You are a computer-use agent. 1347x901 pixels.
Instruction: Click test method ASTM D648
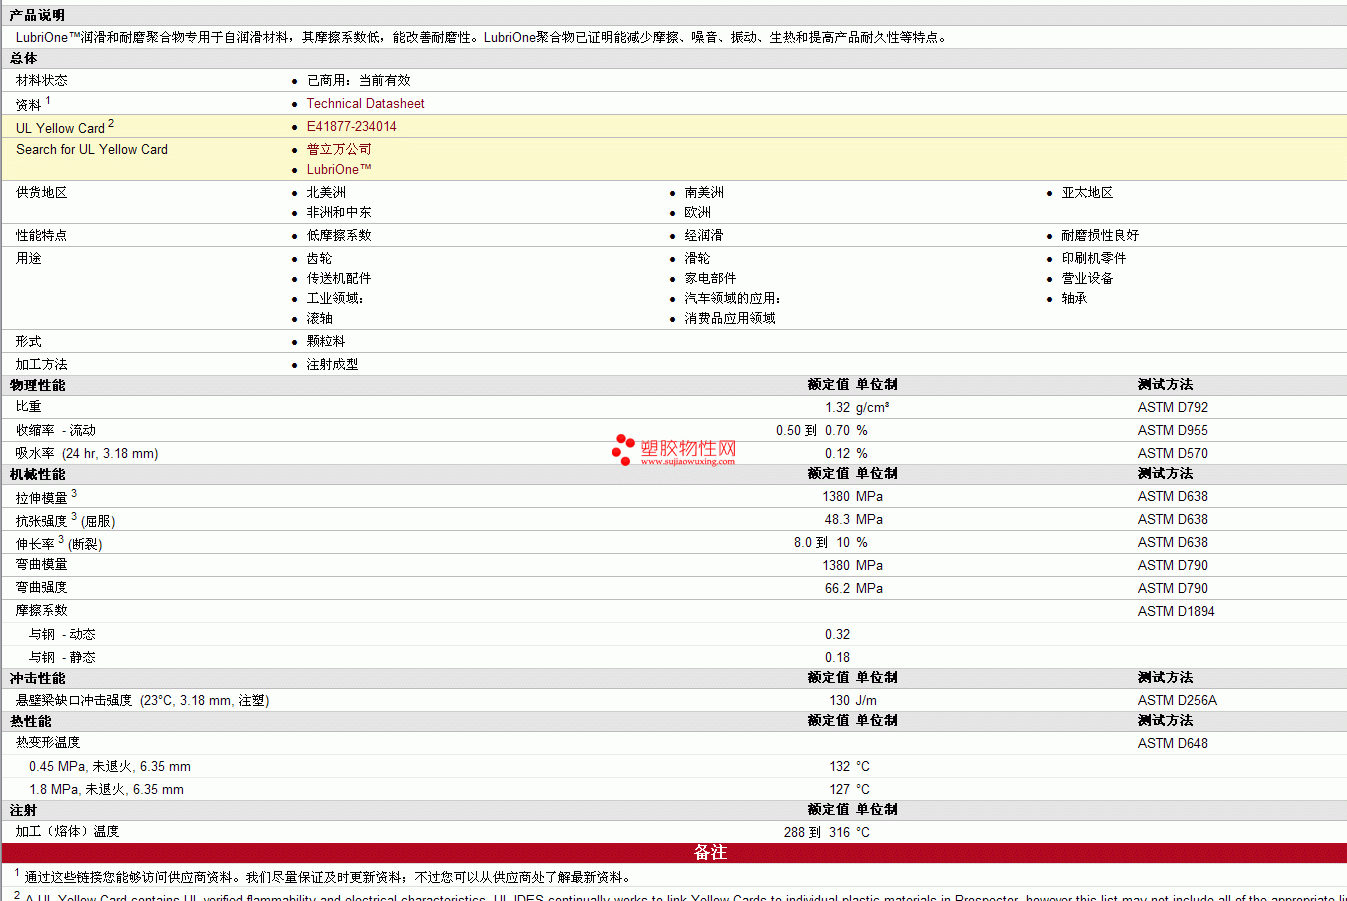click(x=1173, y=743)
